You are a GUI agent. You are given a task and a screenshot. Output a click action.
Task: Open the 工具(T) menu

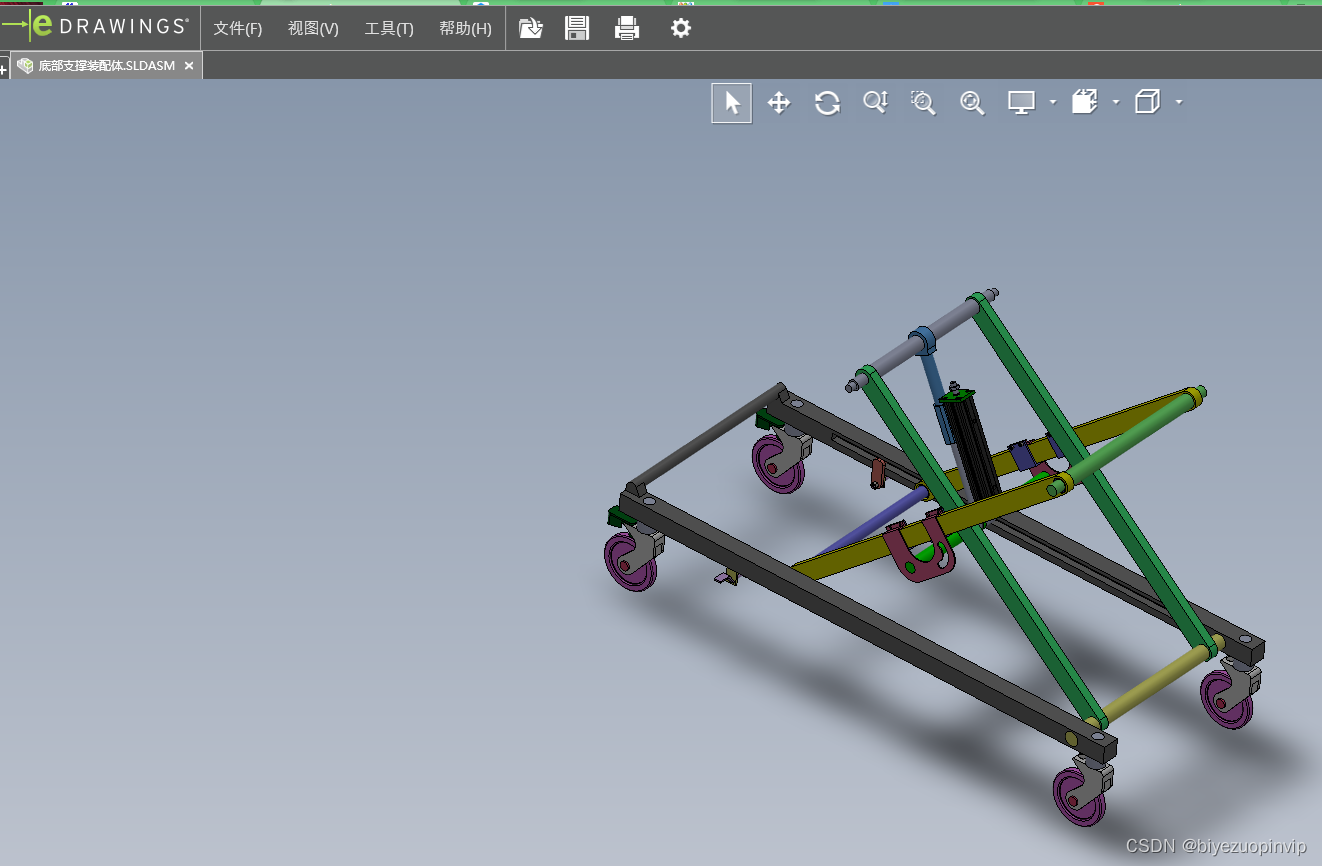[x=389, y=29]
